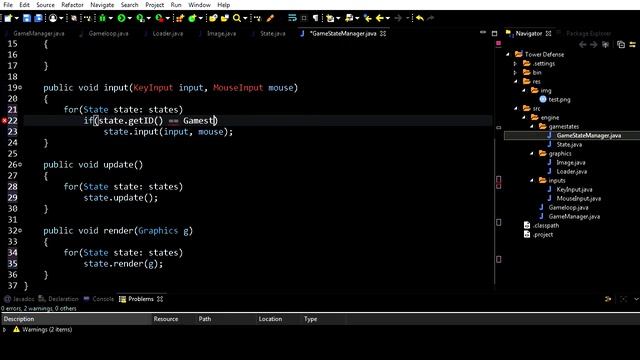Click Navigator Back arrow icon
Viewport: 640px width, 360px height.
[x=582, y=44]
